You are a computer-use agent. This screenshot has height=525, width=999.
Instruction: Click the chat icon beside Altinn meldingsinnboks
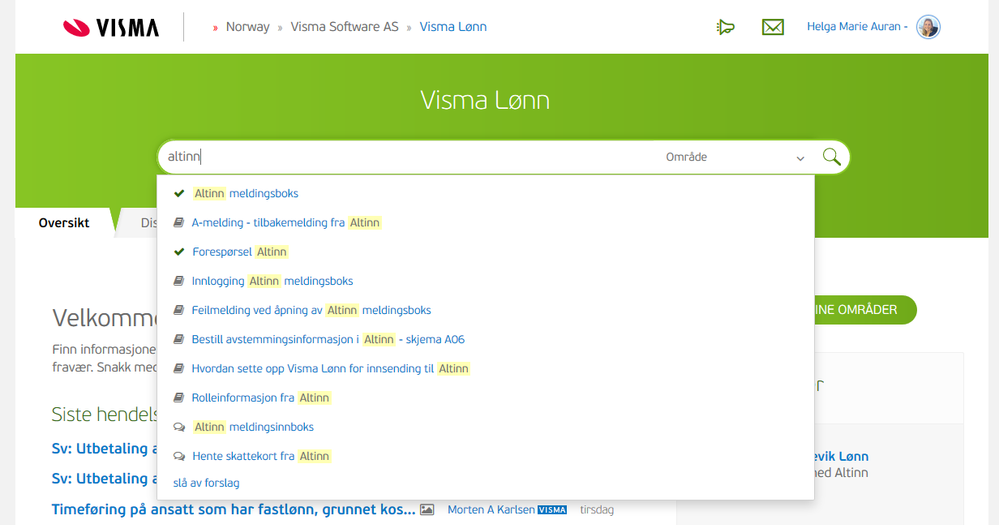[179, 427]
